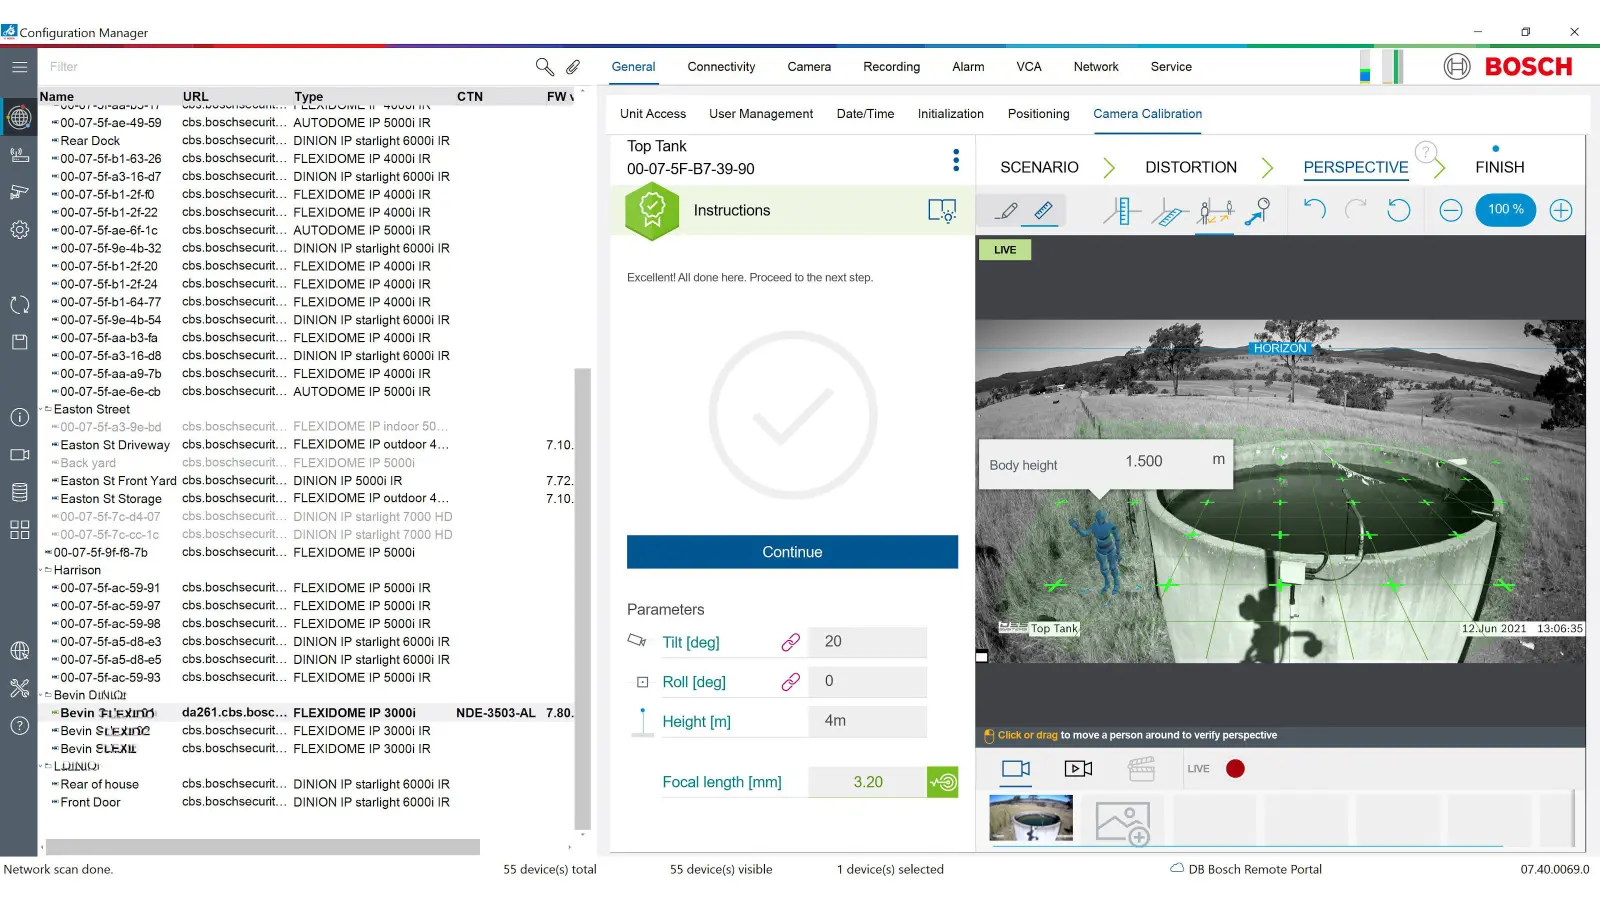Collapse the Bevin group in device tree

(42, 695)
